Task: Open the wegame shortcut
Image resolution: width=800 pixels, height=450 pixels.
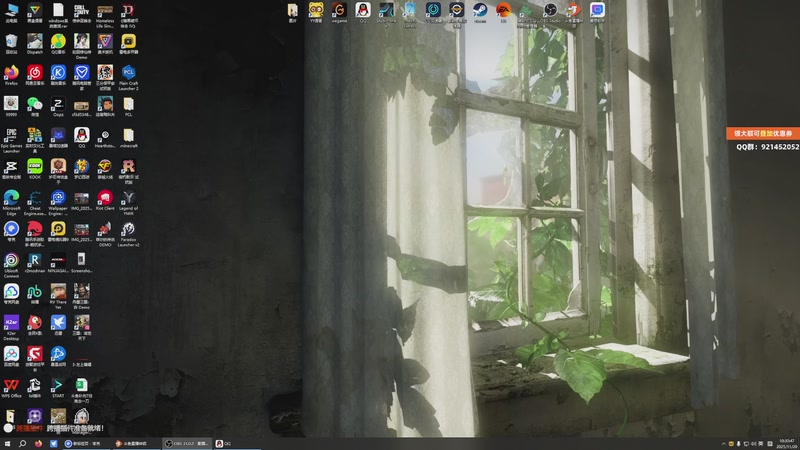Action: (339, 12)
